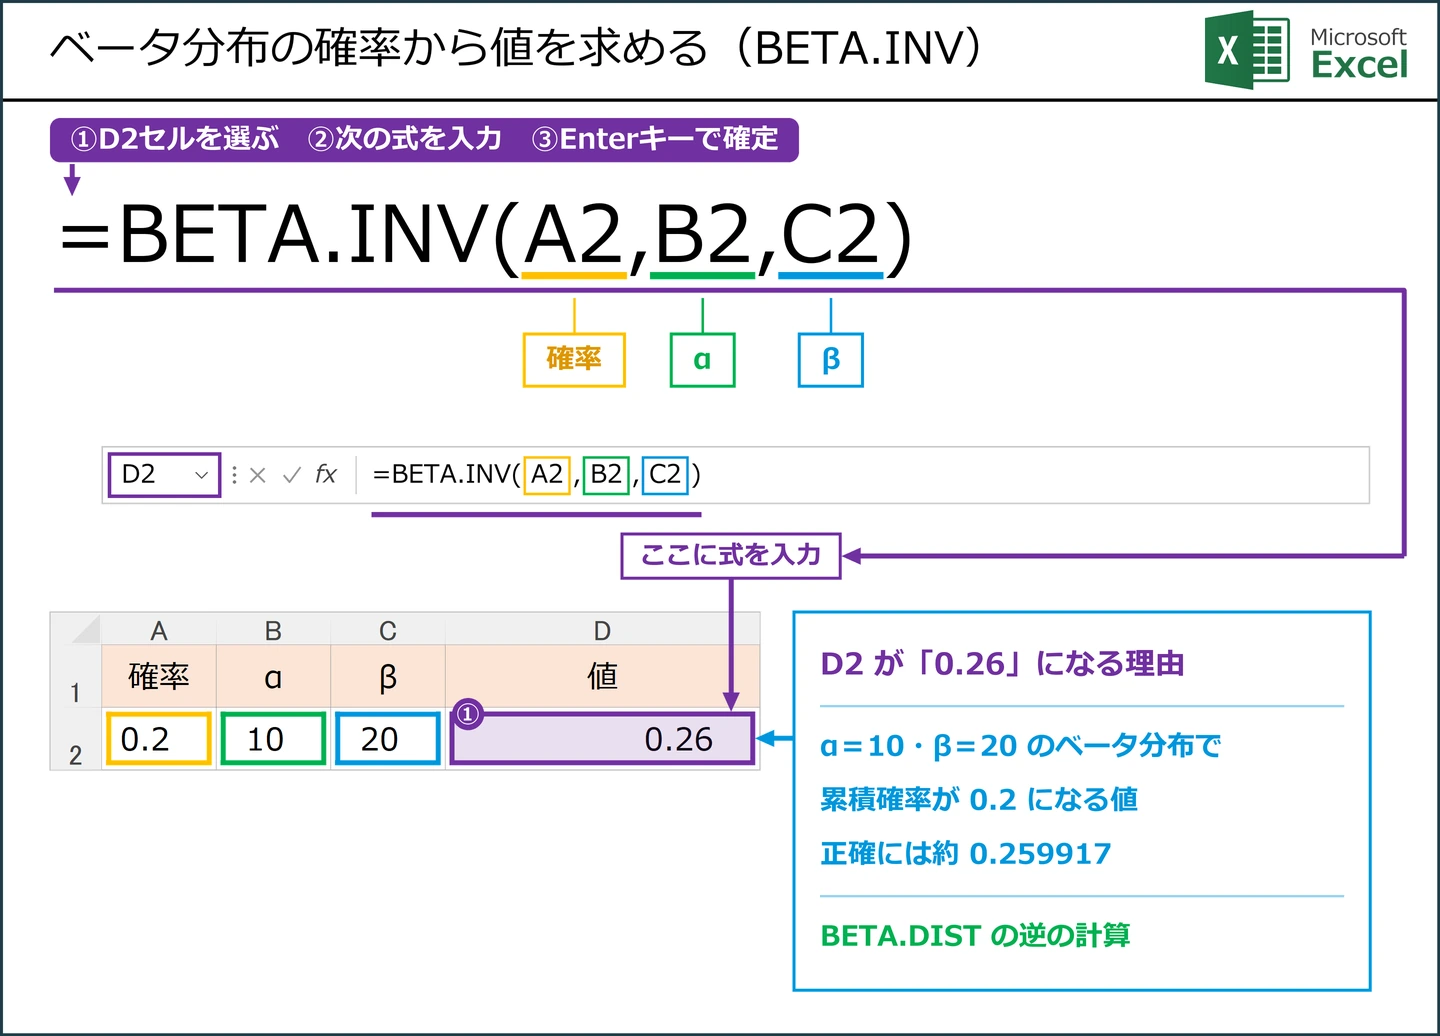This screenshot has height=1036, width=1440.
Task: Select cell B2 containing 10
Action: tap(273, 739)
